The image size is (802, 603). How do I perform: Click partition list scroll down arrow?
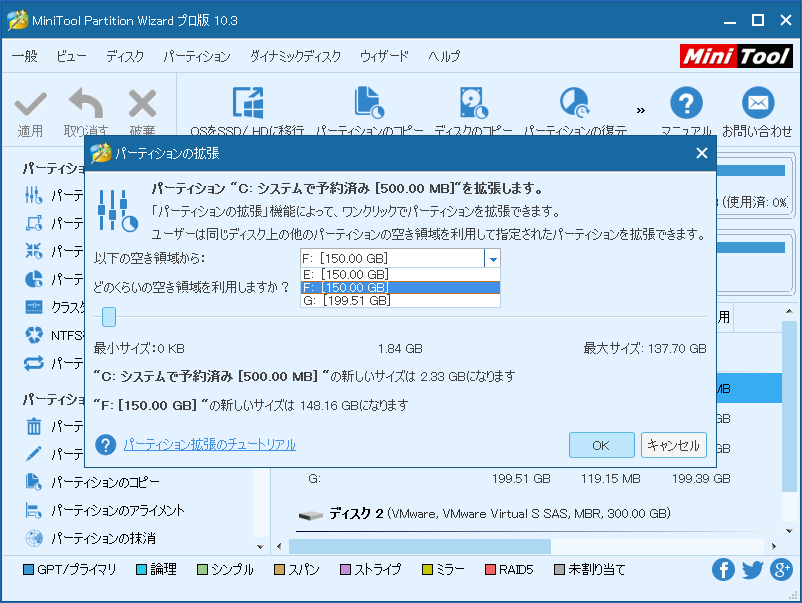pos(789,531)
